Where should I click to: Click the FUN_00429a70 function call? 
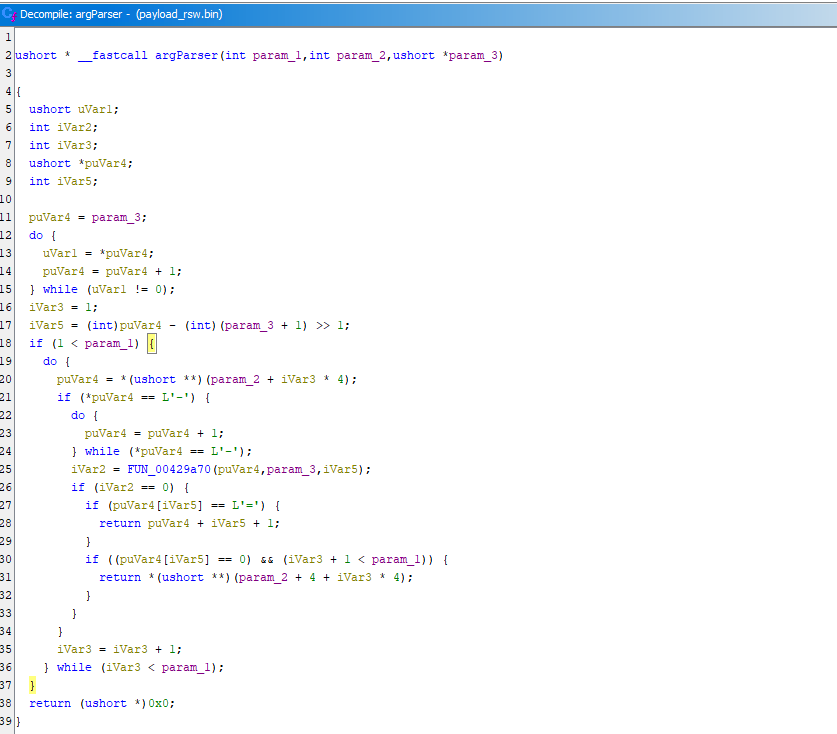click(169, 469)
